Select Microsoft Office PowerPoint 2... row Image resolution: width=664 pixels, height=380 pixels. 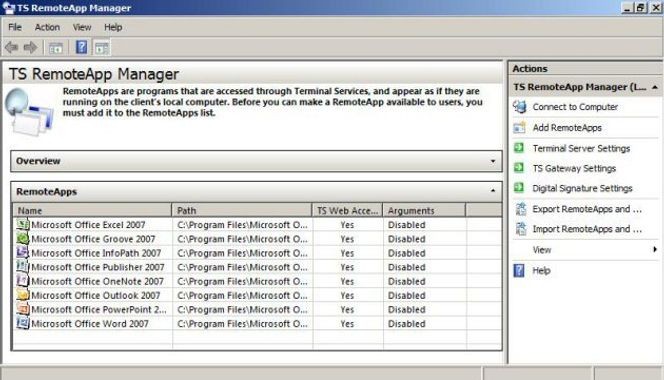tap(257, 309)
